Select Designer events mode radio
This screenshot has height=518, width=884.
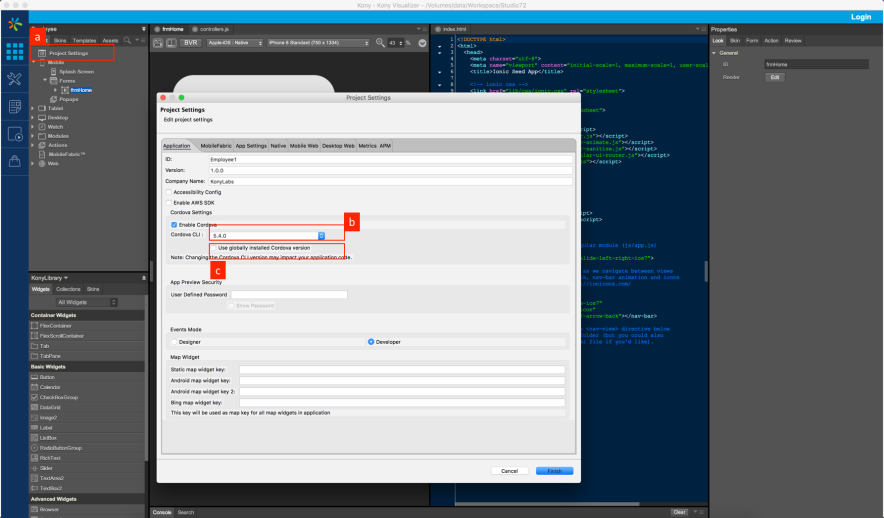point(174,342)
